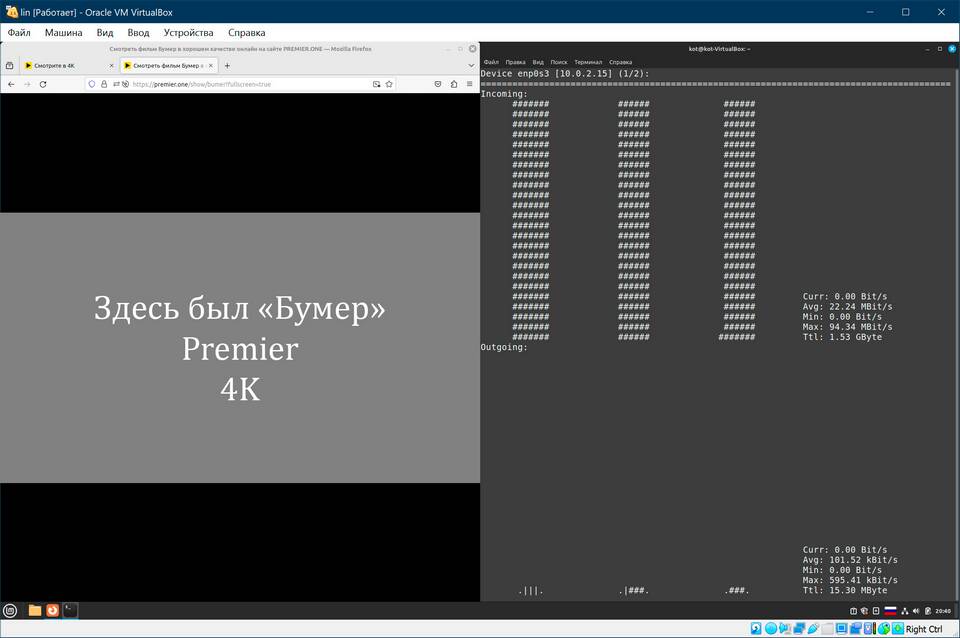Open the file manager from guest panel
Image resolution: width=960 pixels, height=638 pixels.
click(35, 610)
